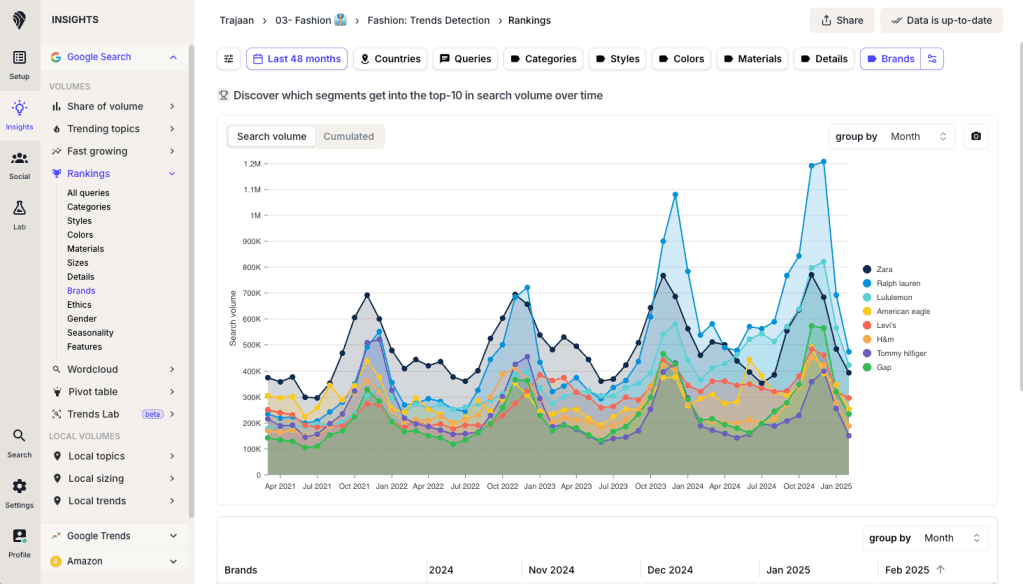Screen dimensions: 1023x584
Task: Select Gender under Rankings
Action: (x=82, y=319)
